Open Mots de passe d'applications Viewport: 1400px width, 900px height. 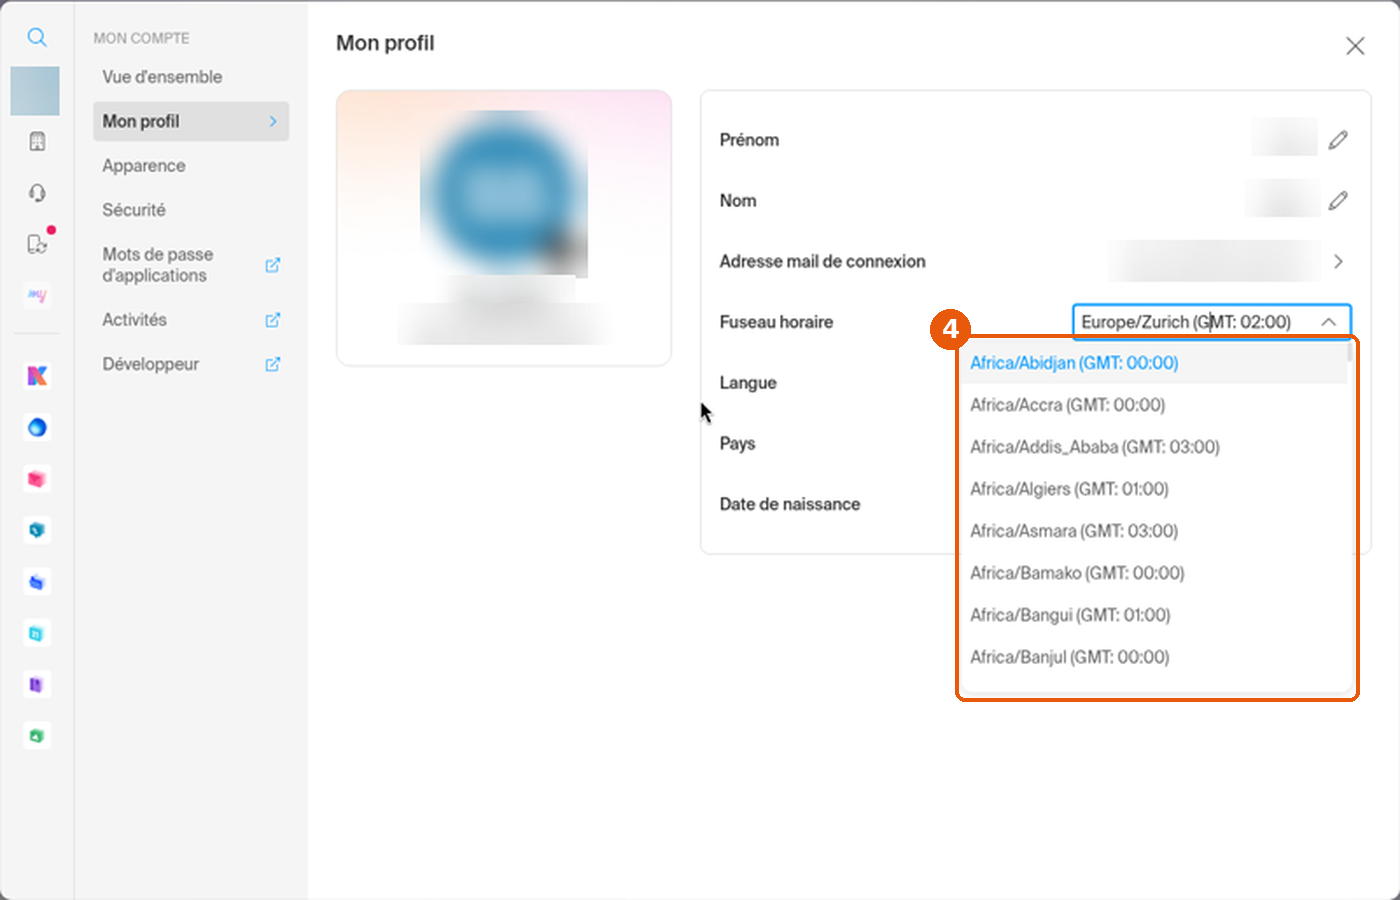[158, 265]
